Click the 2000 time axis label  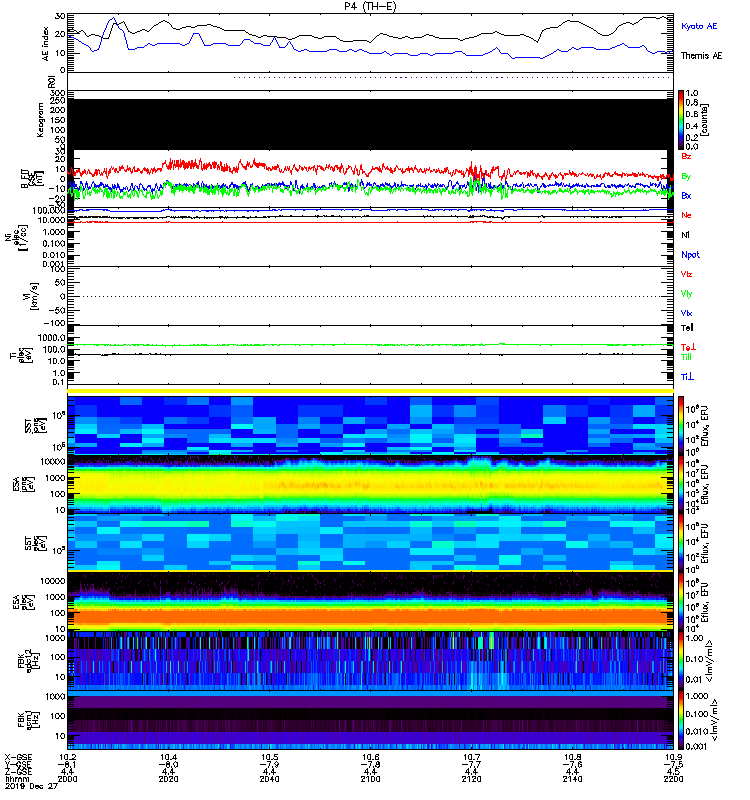[67, 779]
